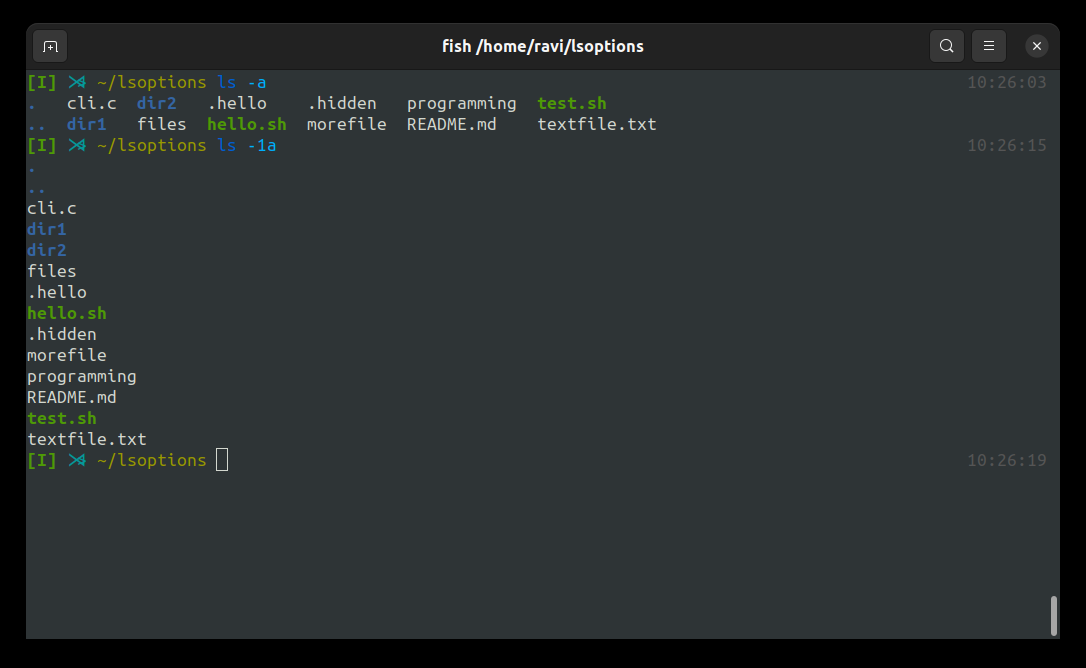Select the green test.sh filename in the listing
Viewport: 1086px width, 668px height.
pos(61,417)
